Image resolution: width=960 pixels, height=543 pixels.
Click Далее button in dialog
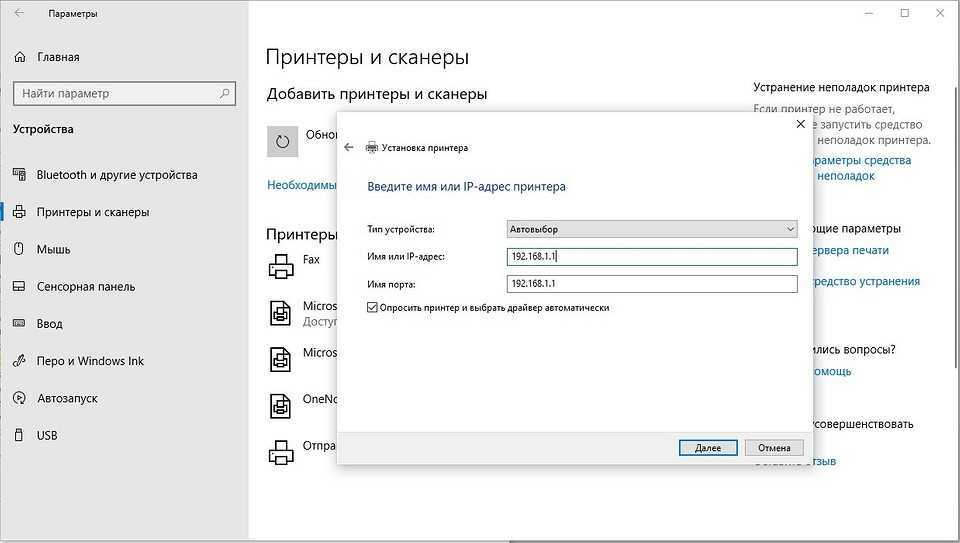coord(708,448)
